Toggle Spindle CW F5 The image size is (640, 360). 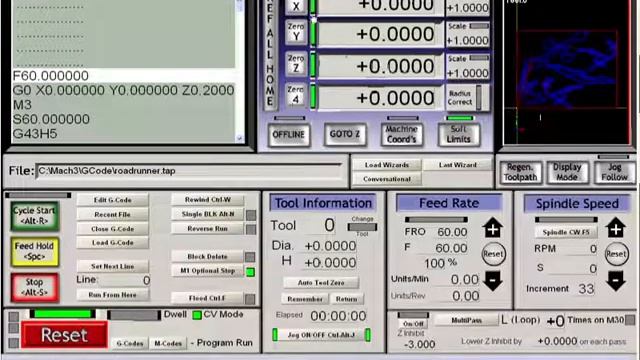[566, 232]
